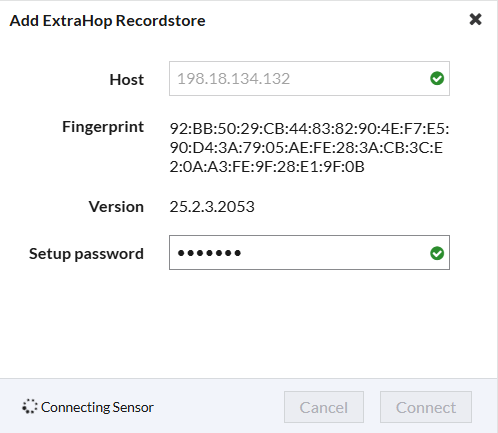Click the loading spinner beside Connecting Sensor
498x433 pixels.
(x=30, y=406)
